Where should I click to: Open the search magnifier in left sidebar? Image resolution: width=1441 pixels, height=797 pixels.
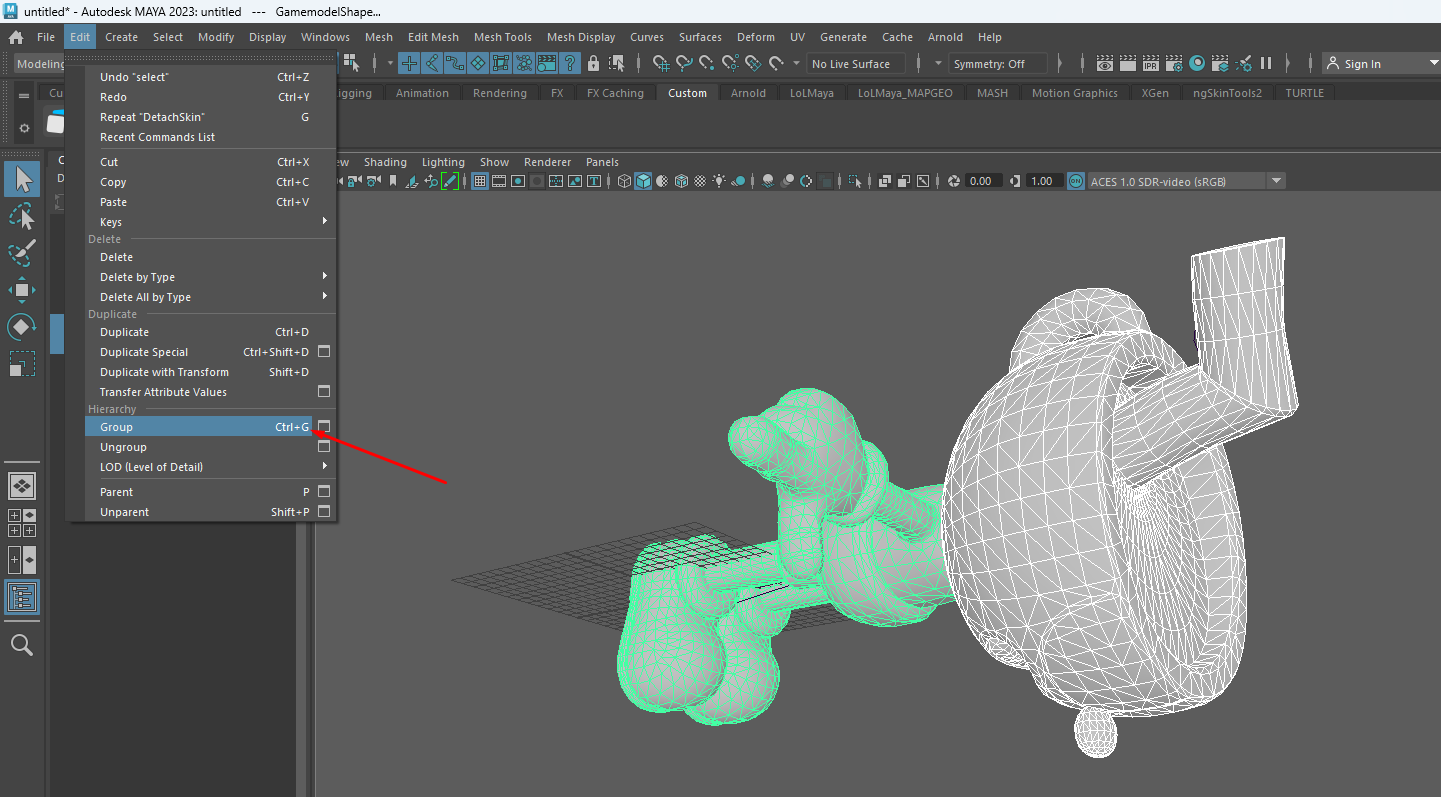22,645
